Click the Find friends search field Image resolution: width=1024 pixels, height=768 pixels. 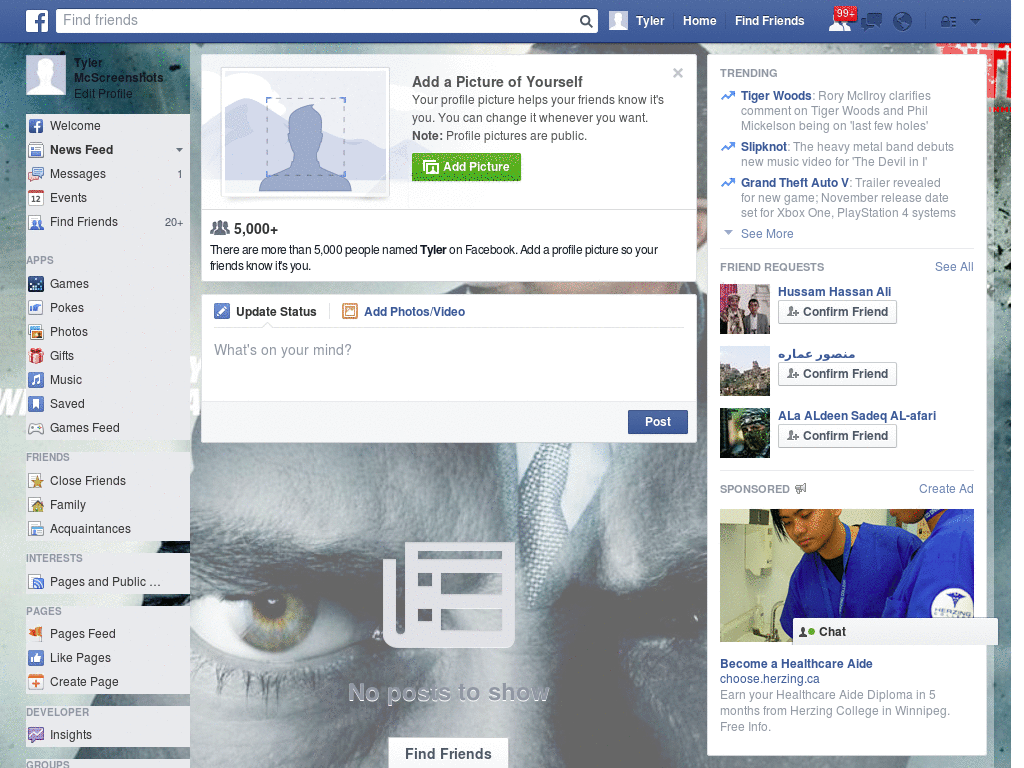tap(317, 21)
